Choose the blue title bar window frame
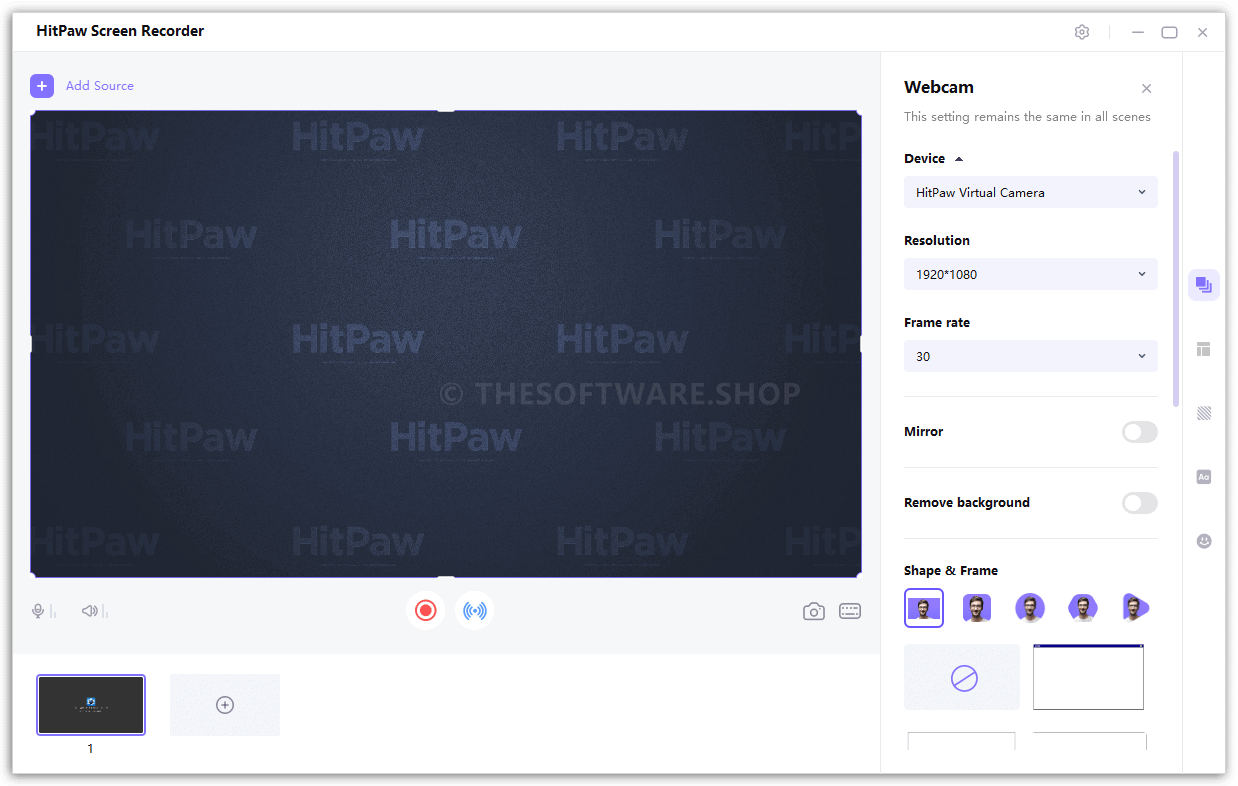The image size is (1238, 786). coord(1088,677)
